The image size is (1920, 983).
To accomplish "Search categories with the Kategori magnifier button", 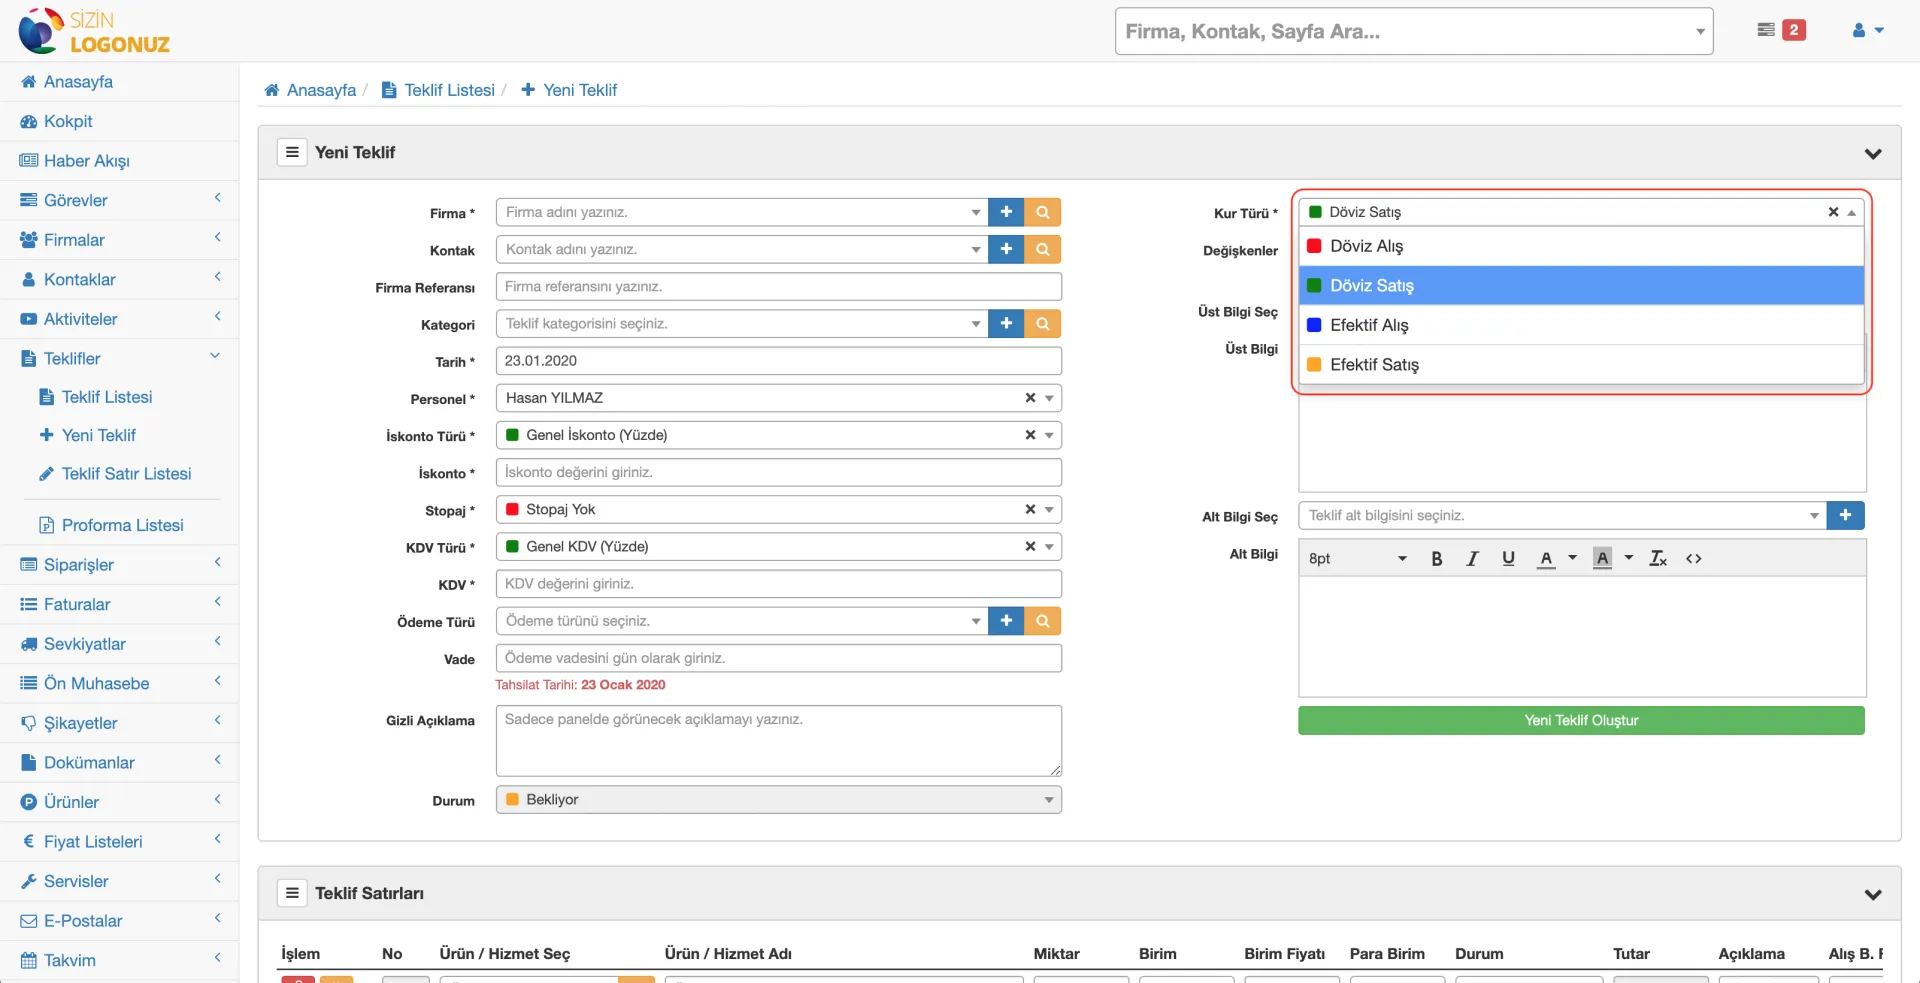I will [x=1043, y=323].
